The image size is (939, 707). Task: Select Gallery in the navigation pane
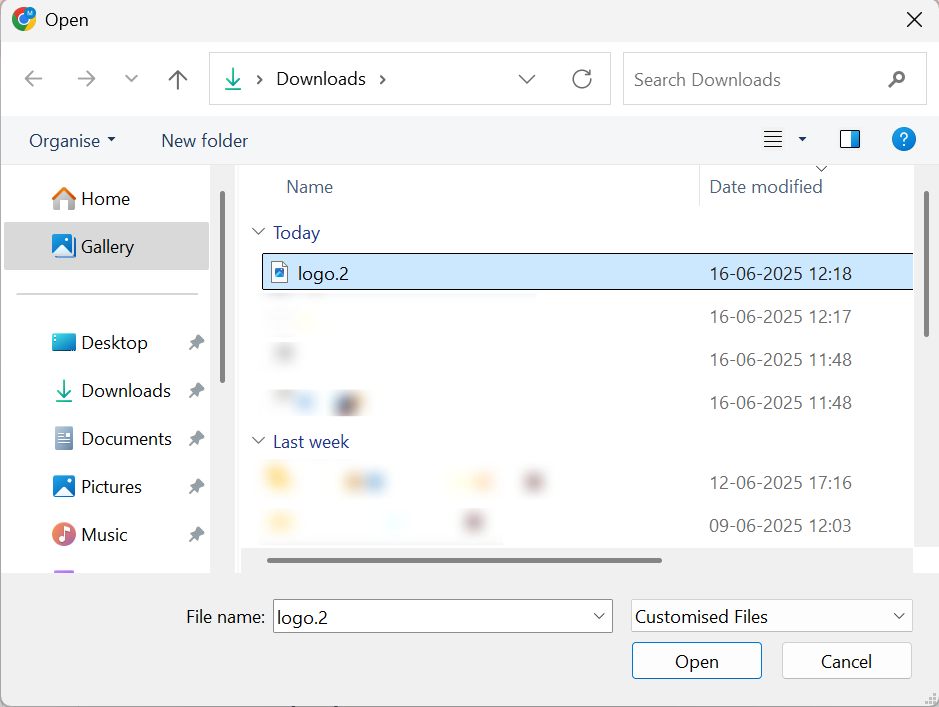click(x=107, y=247)
